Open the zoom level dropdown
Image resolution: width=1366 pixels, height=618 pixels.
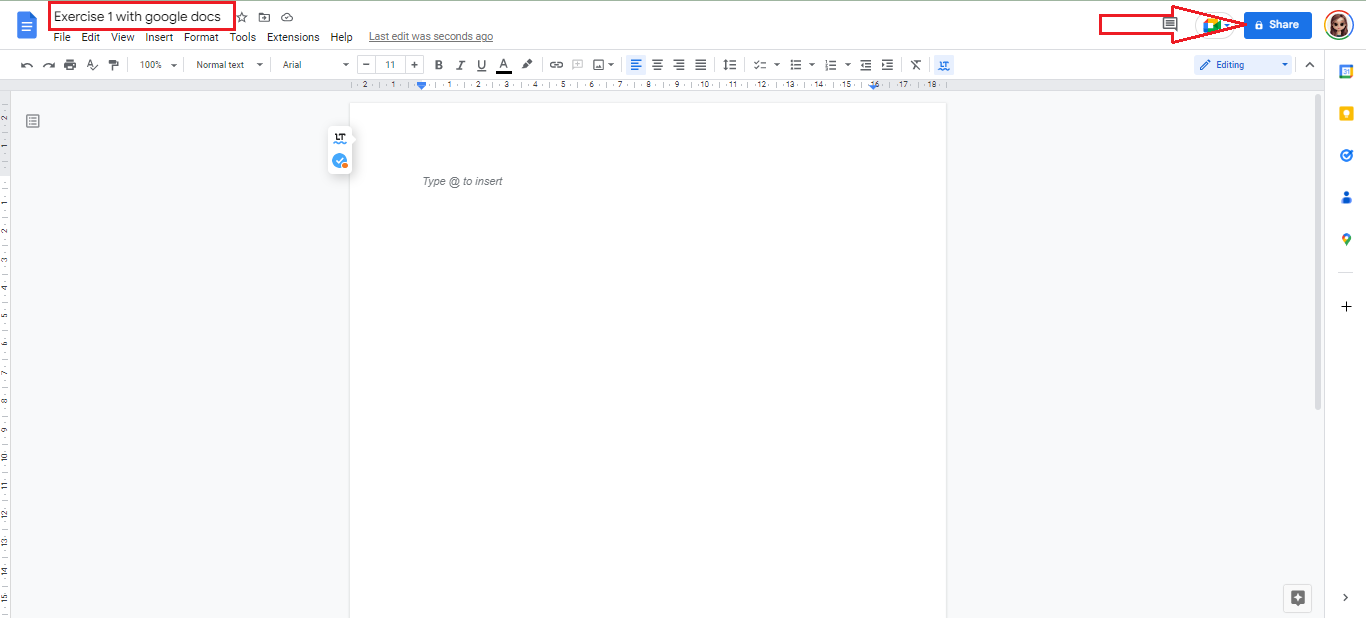pyautogui.click(x=158, y=65)
